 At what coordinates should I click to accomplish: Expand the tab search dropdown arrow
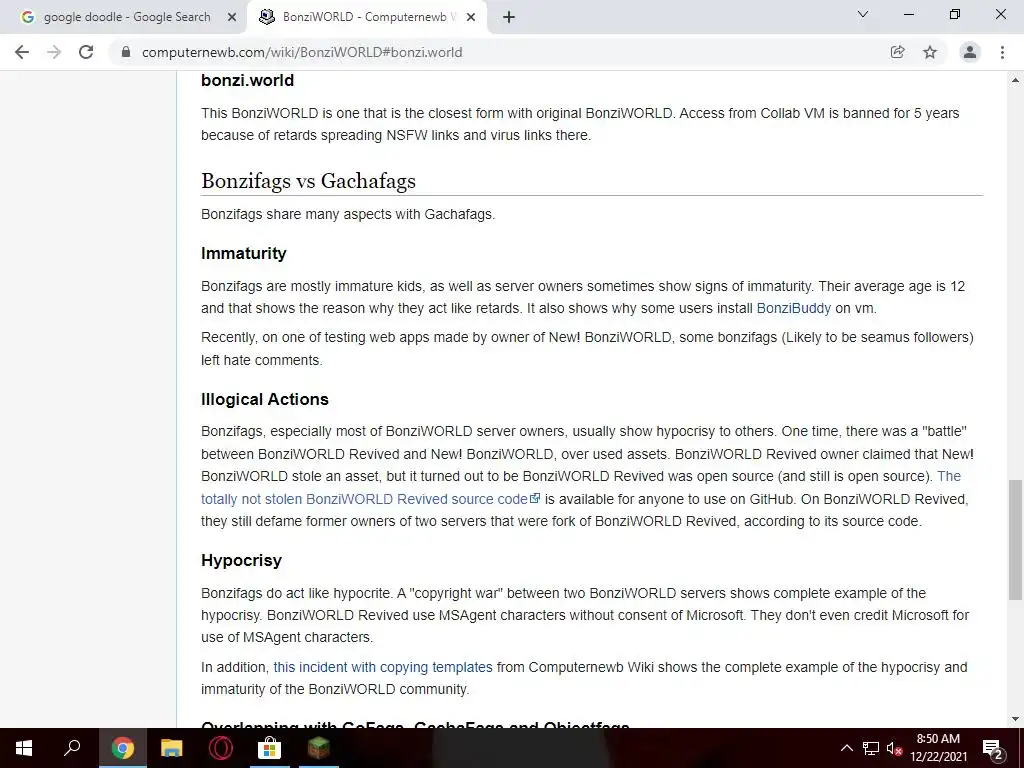tap(863, 14)
